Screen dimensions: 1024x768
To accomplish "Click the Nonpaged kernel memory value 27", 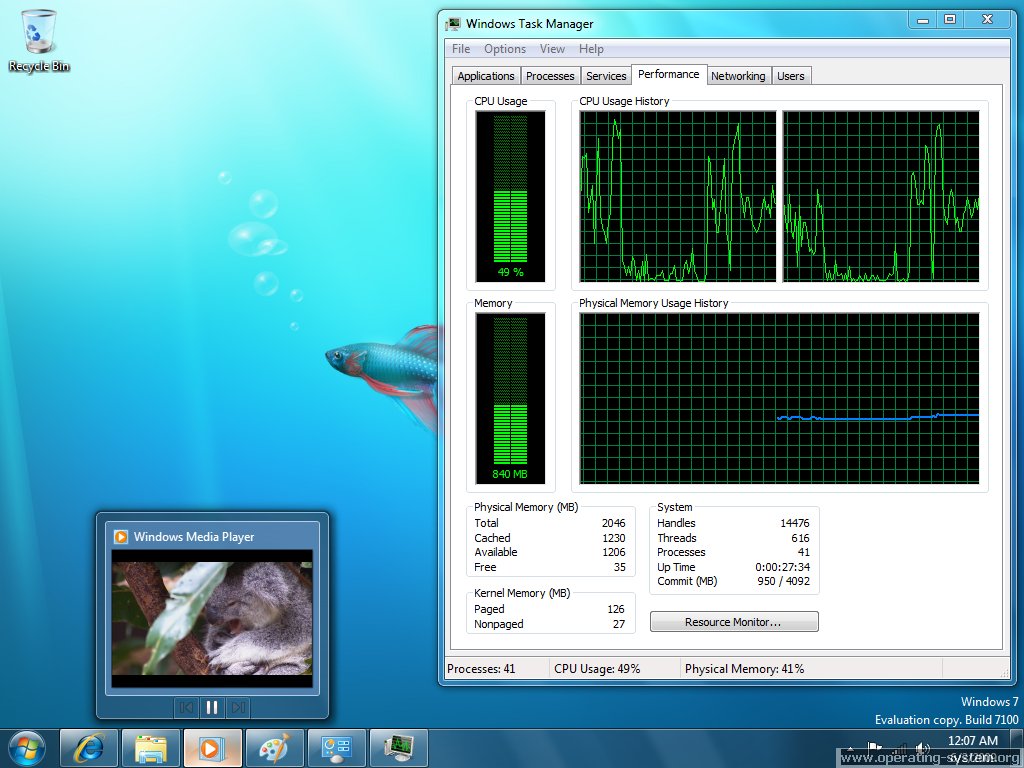I will tap(619, 624).
